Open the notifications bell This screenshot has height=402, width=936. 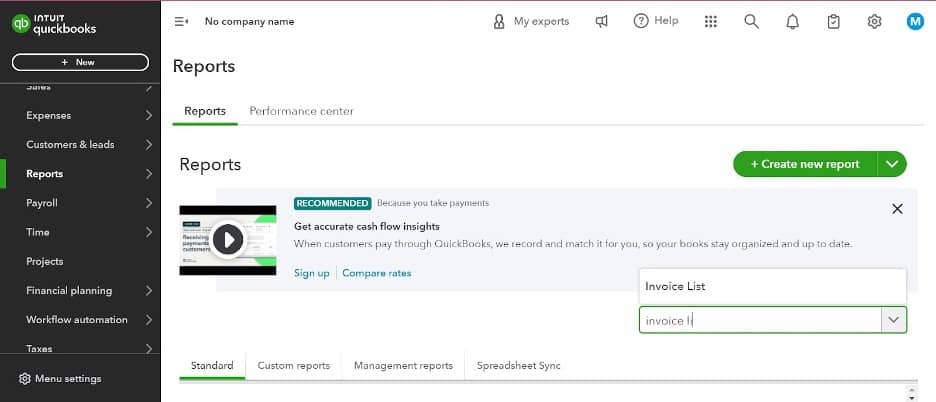click(x=793, y=21)
